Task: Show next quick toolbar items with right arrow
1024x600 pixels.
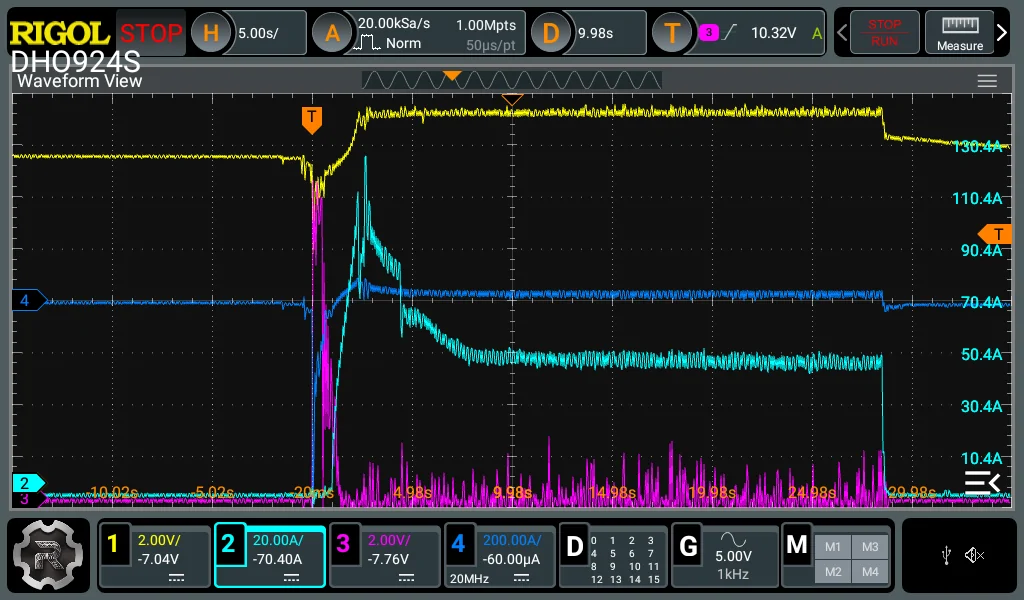Action: (1002, 33)
